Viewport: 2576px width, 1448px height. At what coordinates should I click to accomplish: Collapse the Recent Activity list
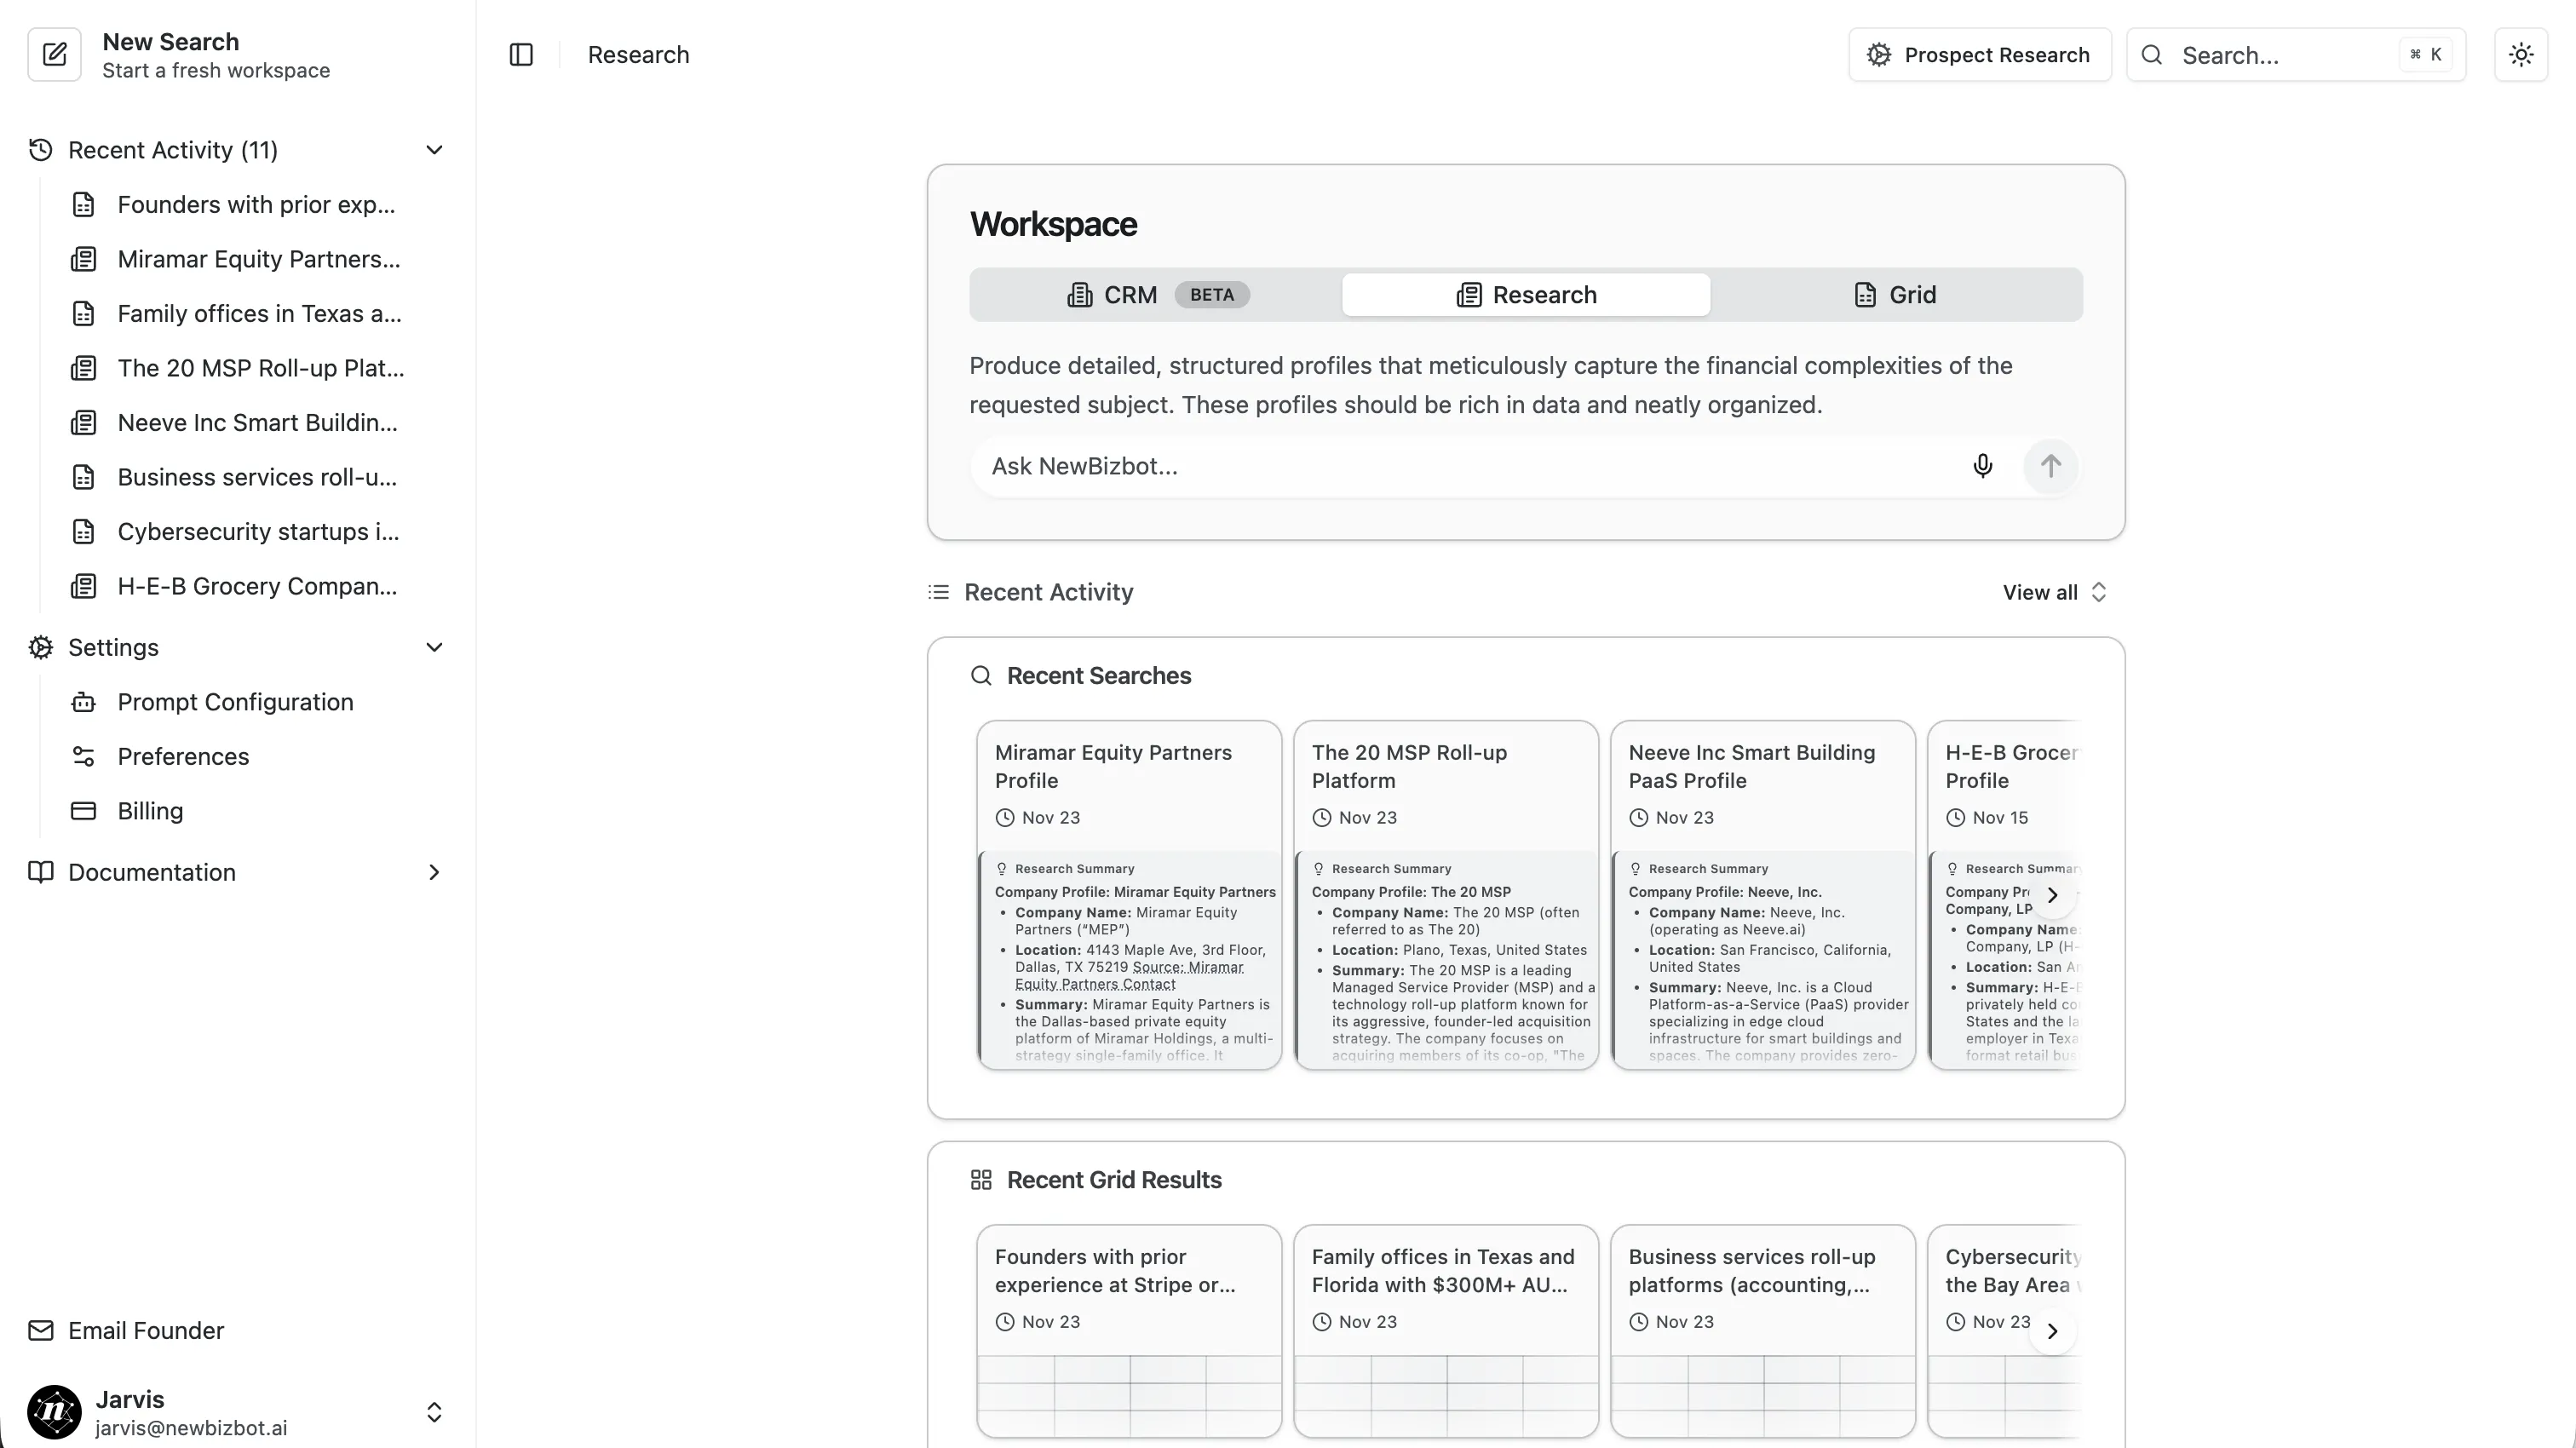point(434,149)
